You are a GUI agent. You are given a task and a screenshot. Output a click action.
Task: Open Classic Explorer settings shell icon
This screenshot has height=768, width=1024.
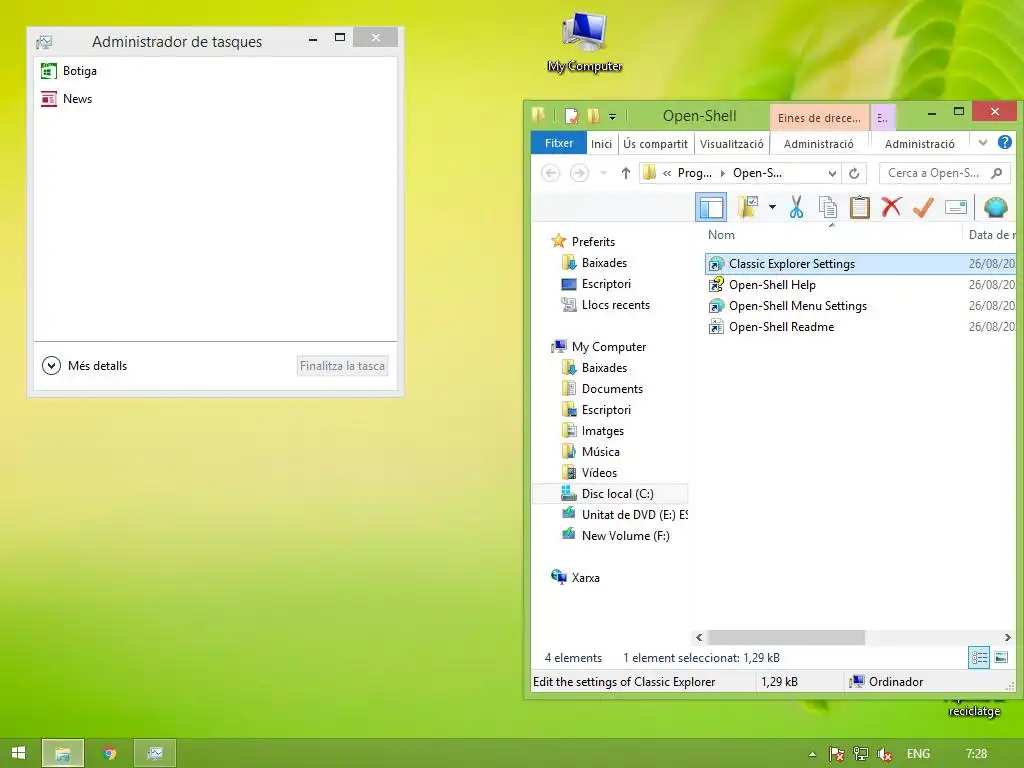995,208
